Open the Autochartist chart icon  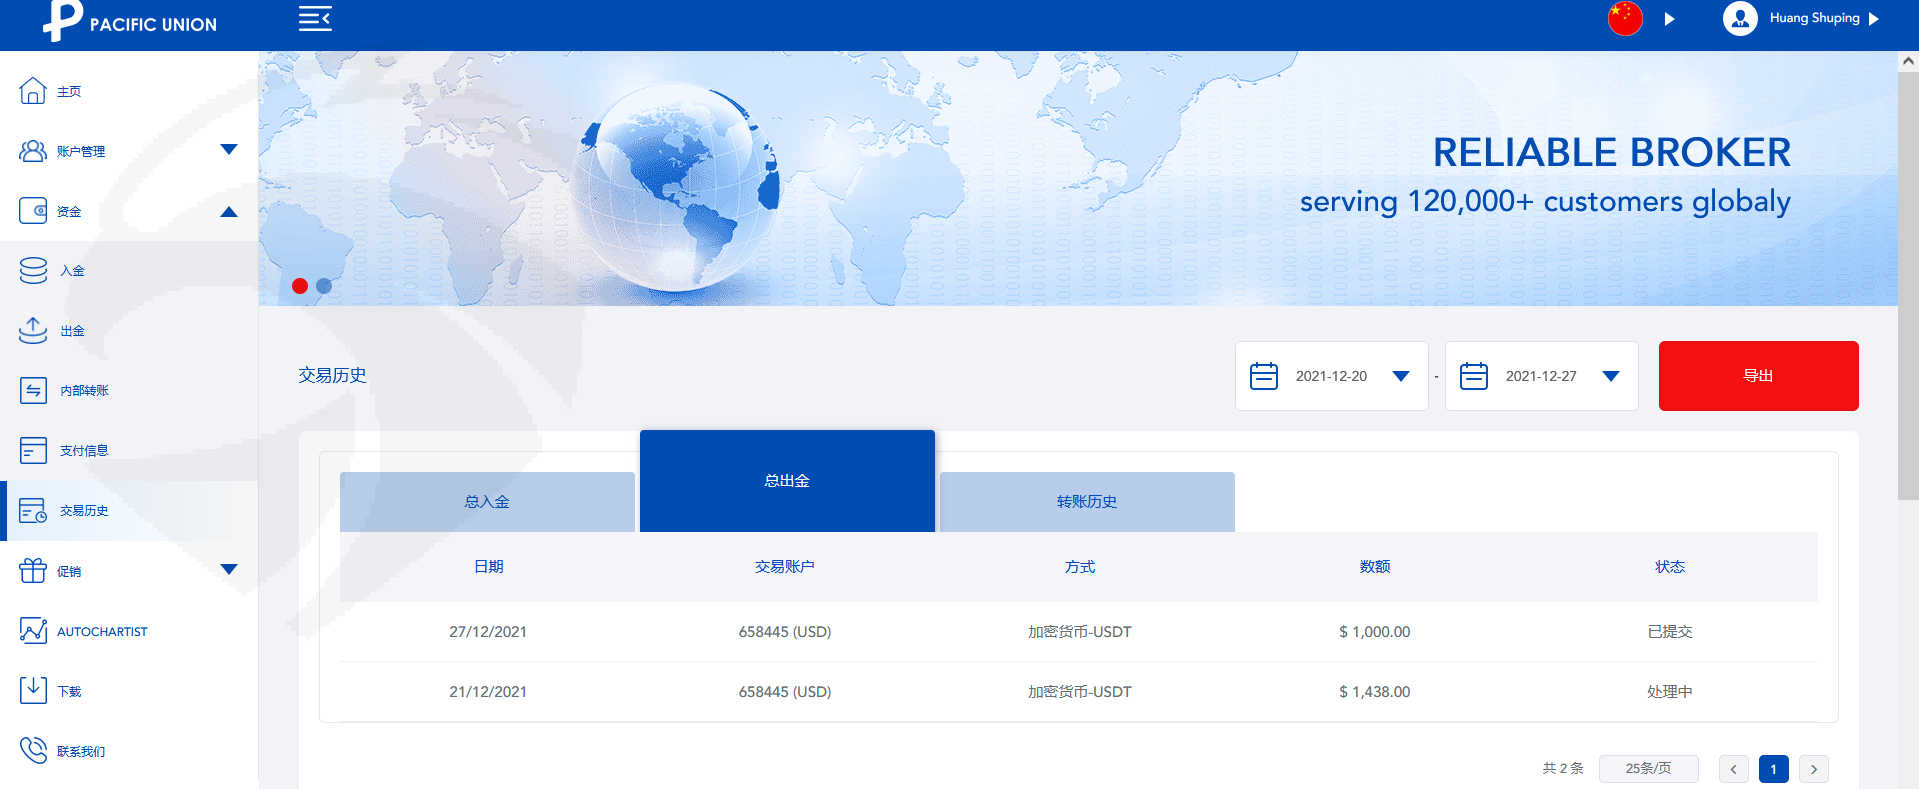[x=33, y=631]
